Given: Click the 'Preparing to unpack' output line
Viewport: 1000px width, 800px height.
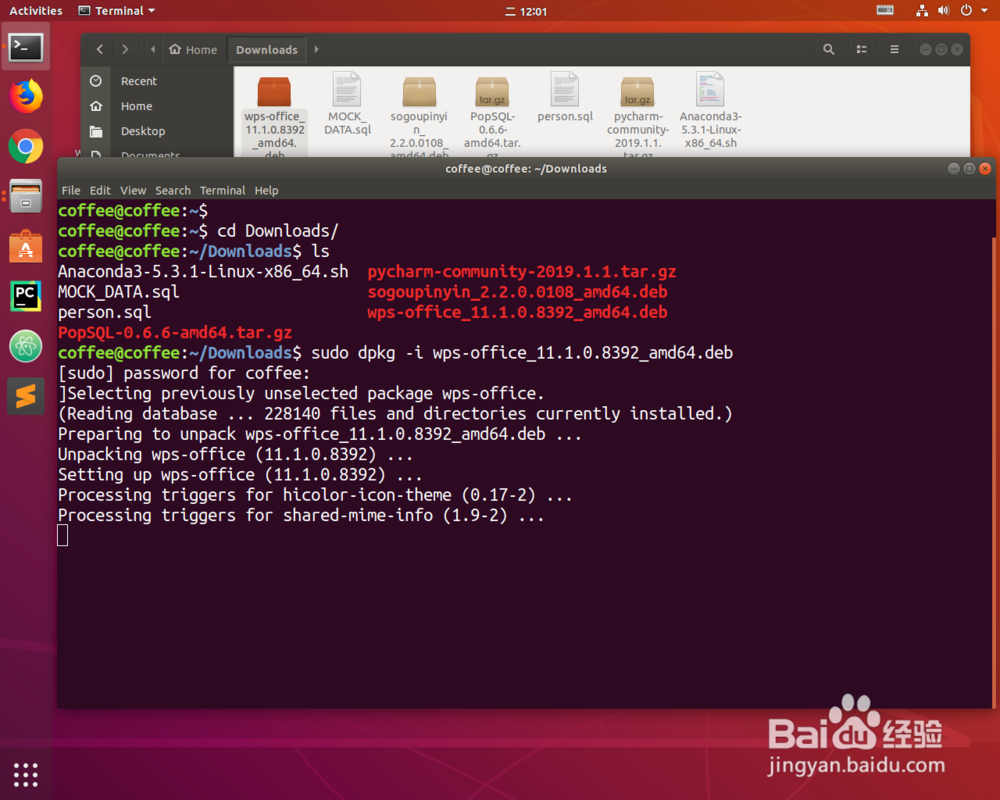Looking at the screenshot, I should pos(320,434).
